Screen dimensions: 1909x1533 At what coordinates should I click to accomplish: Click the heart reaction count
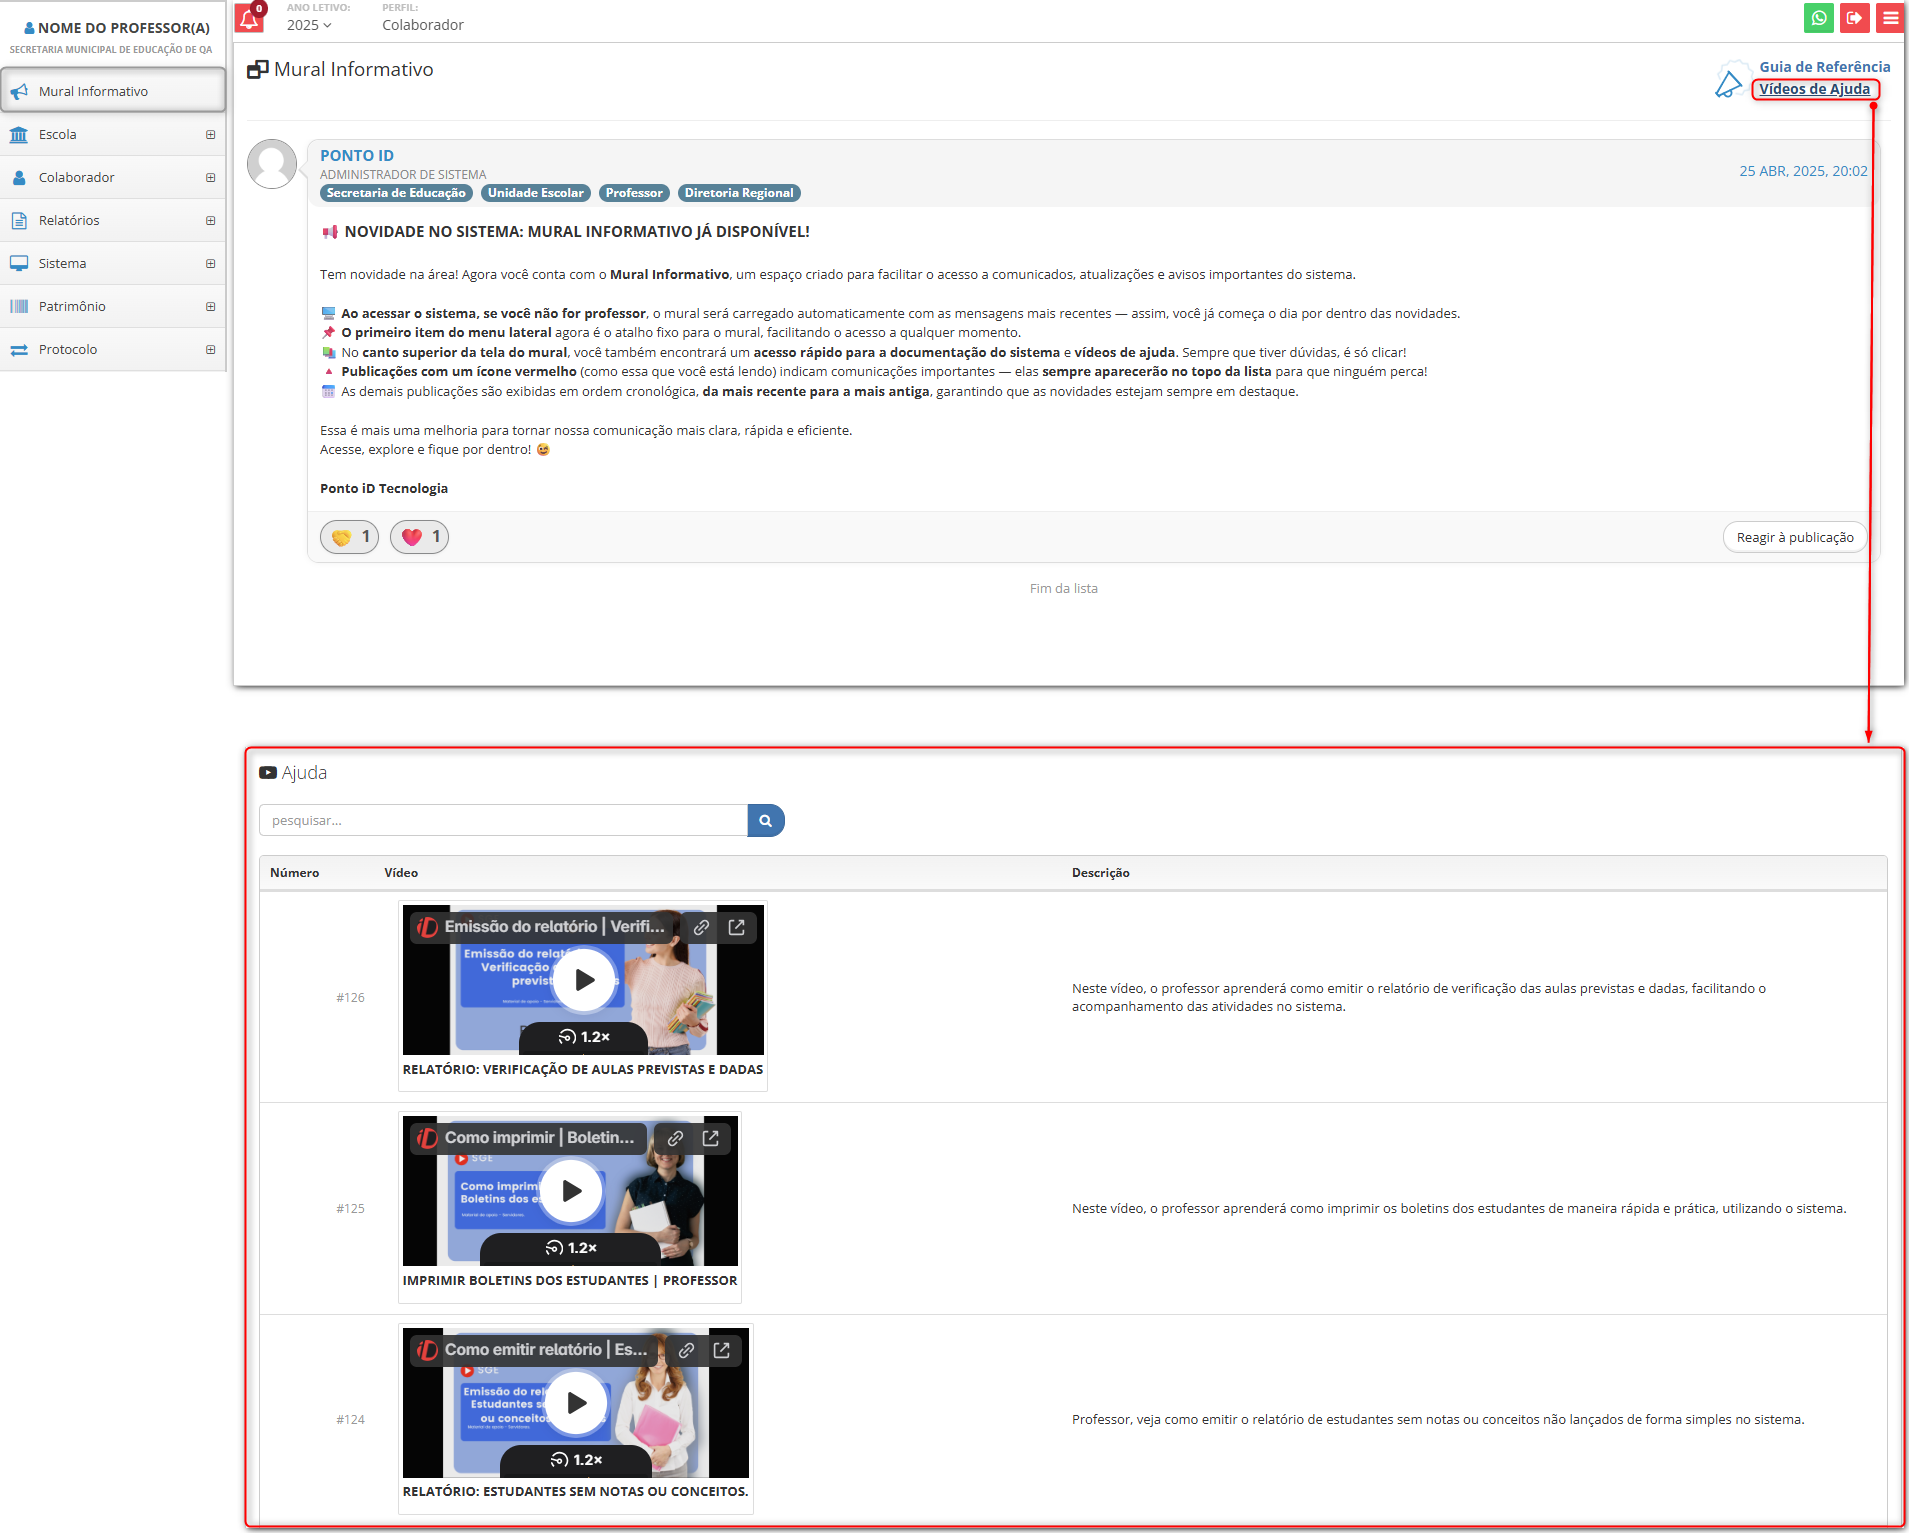point(420,537)
